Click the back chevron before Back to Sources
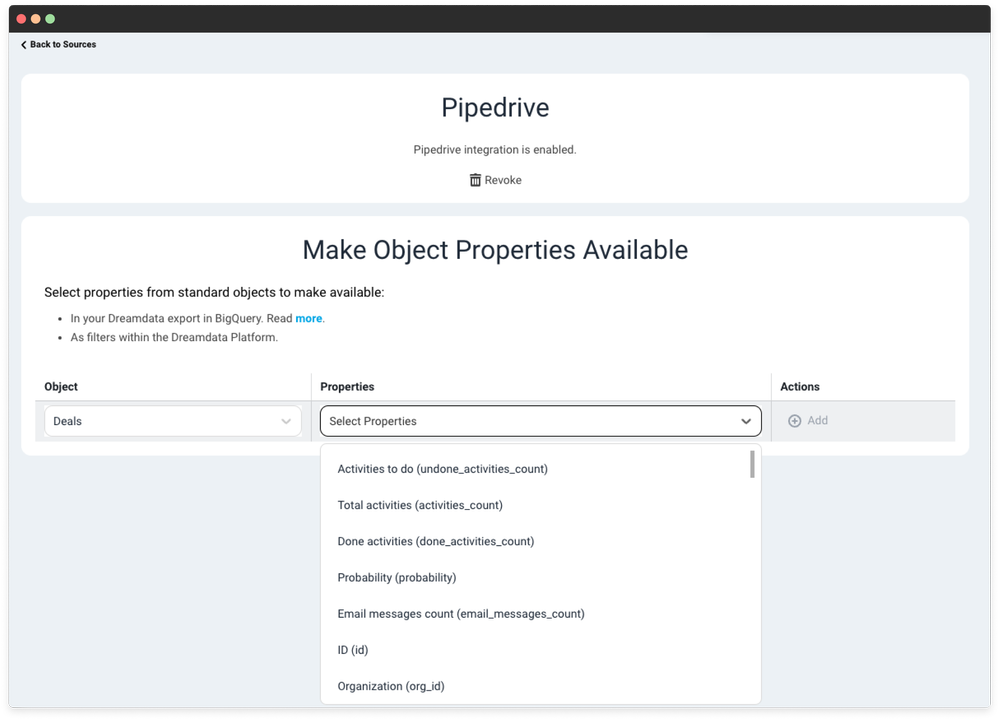This screenshot has width=1000, height=720. click(23, 44)
